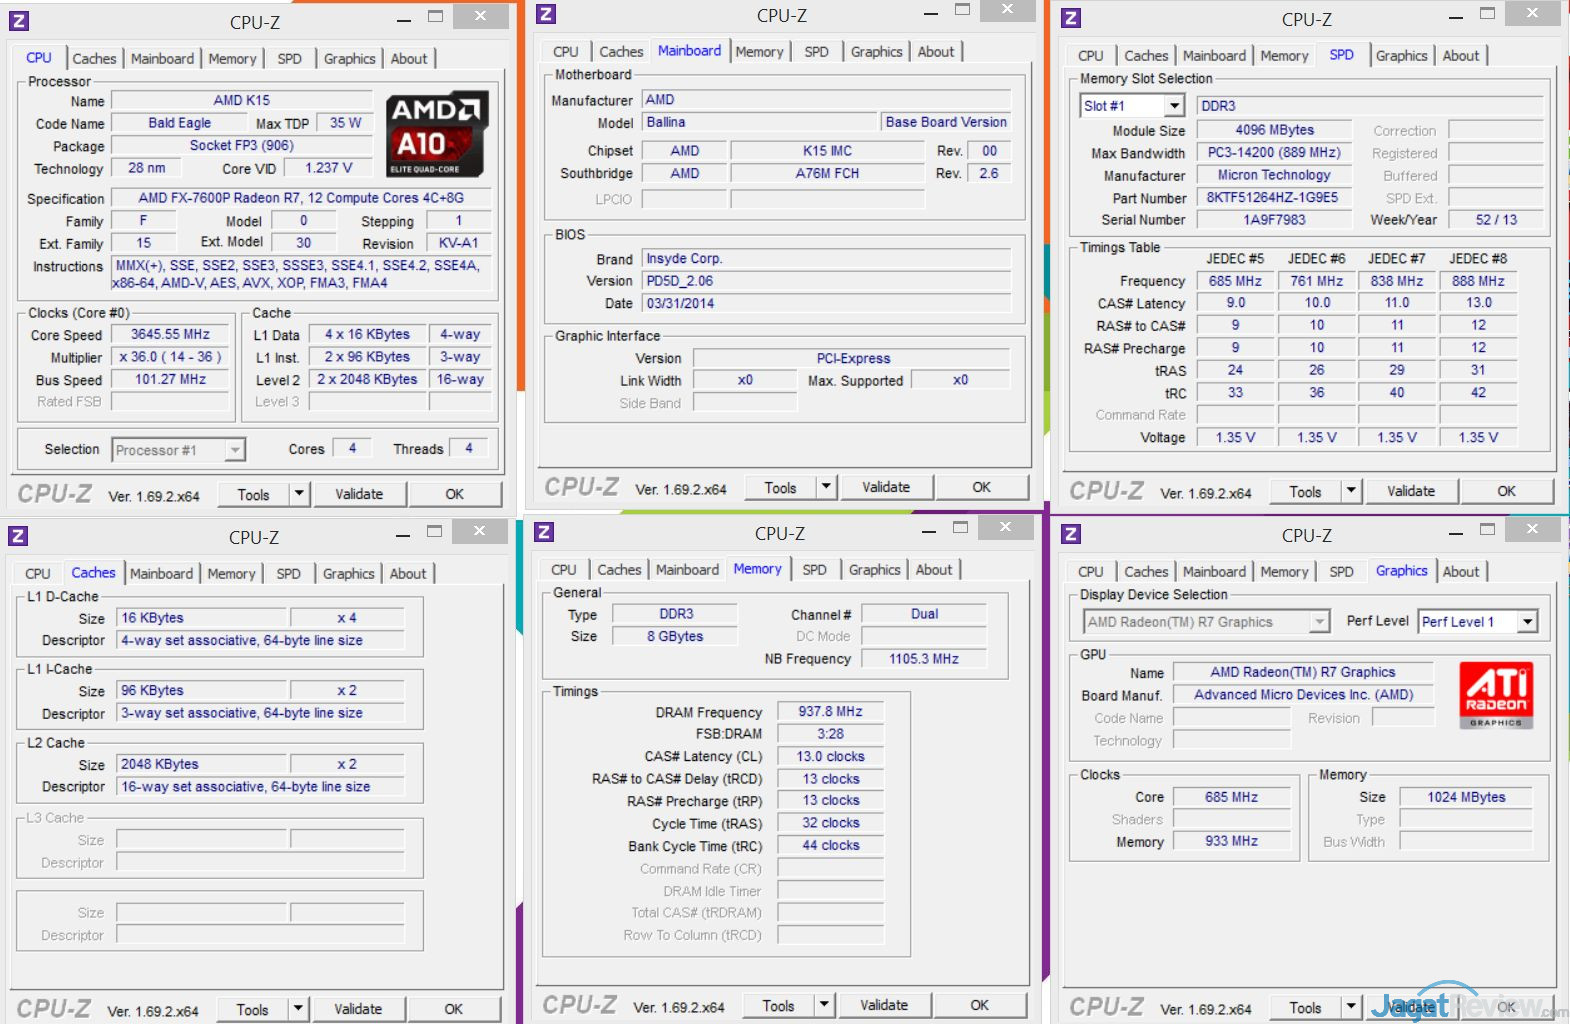This screenshot has height=1024, width=1570.
Task: Click the ATI Radeon graphics logo
Action: (x=1496, y=694)
